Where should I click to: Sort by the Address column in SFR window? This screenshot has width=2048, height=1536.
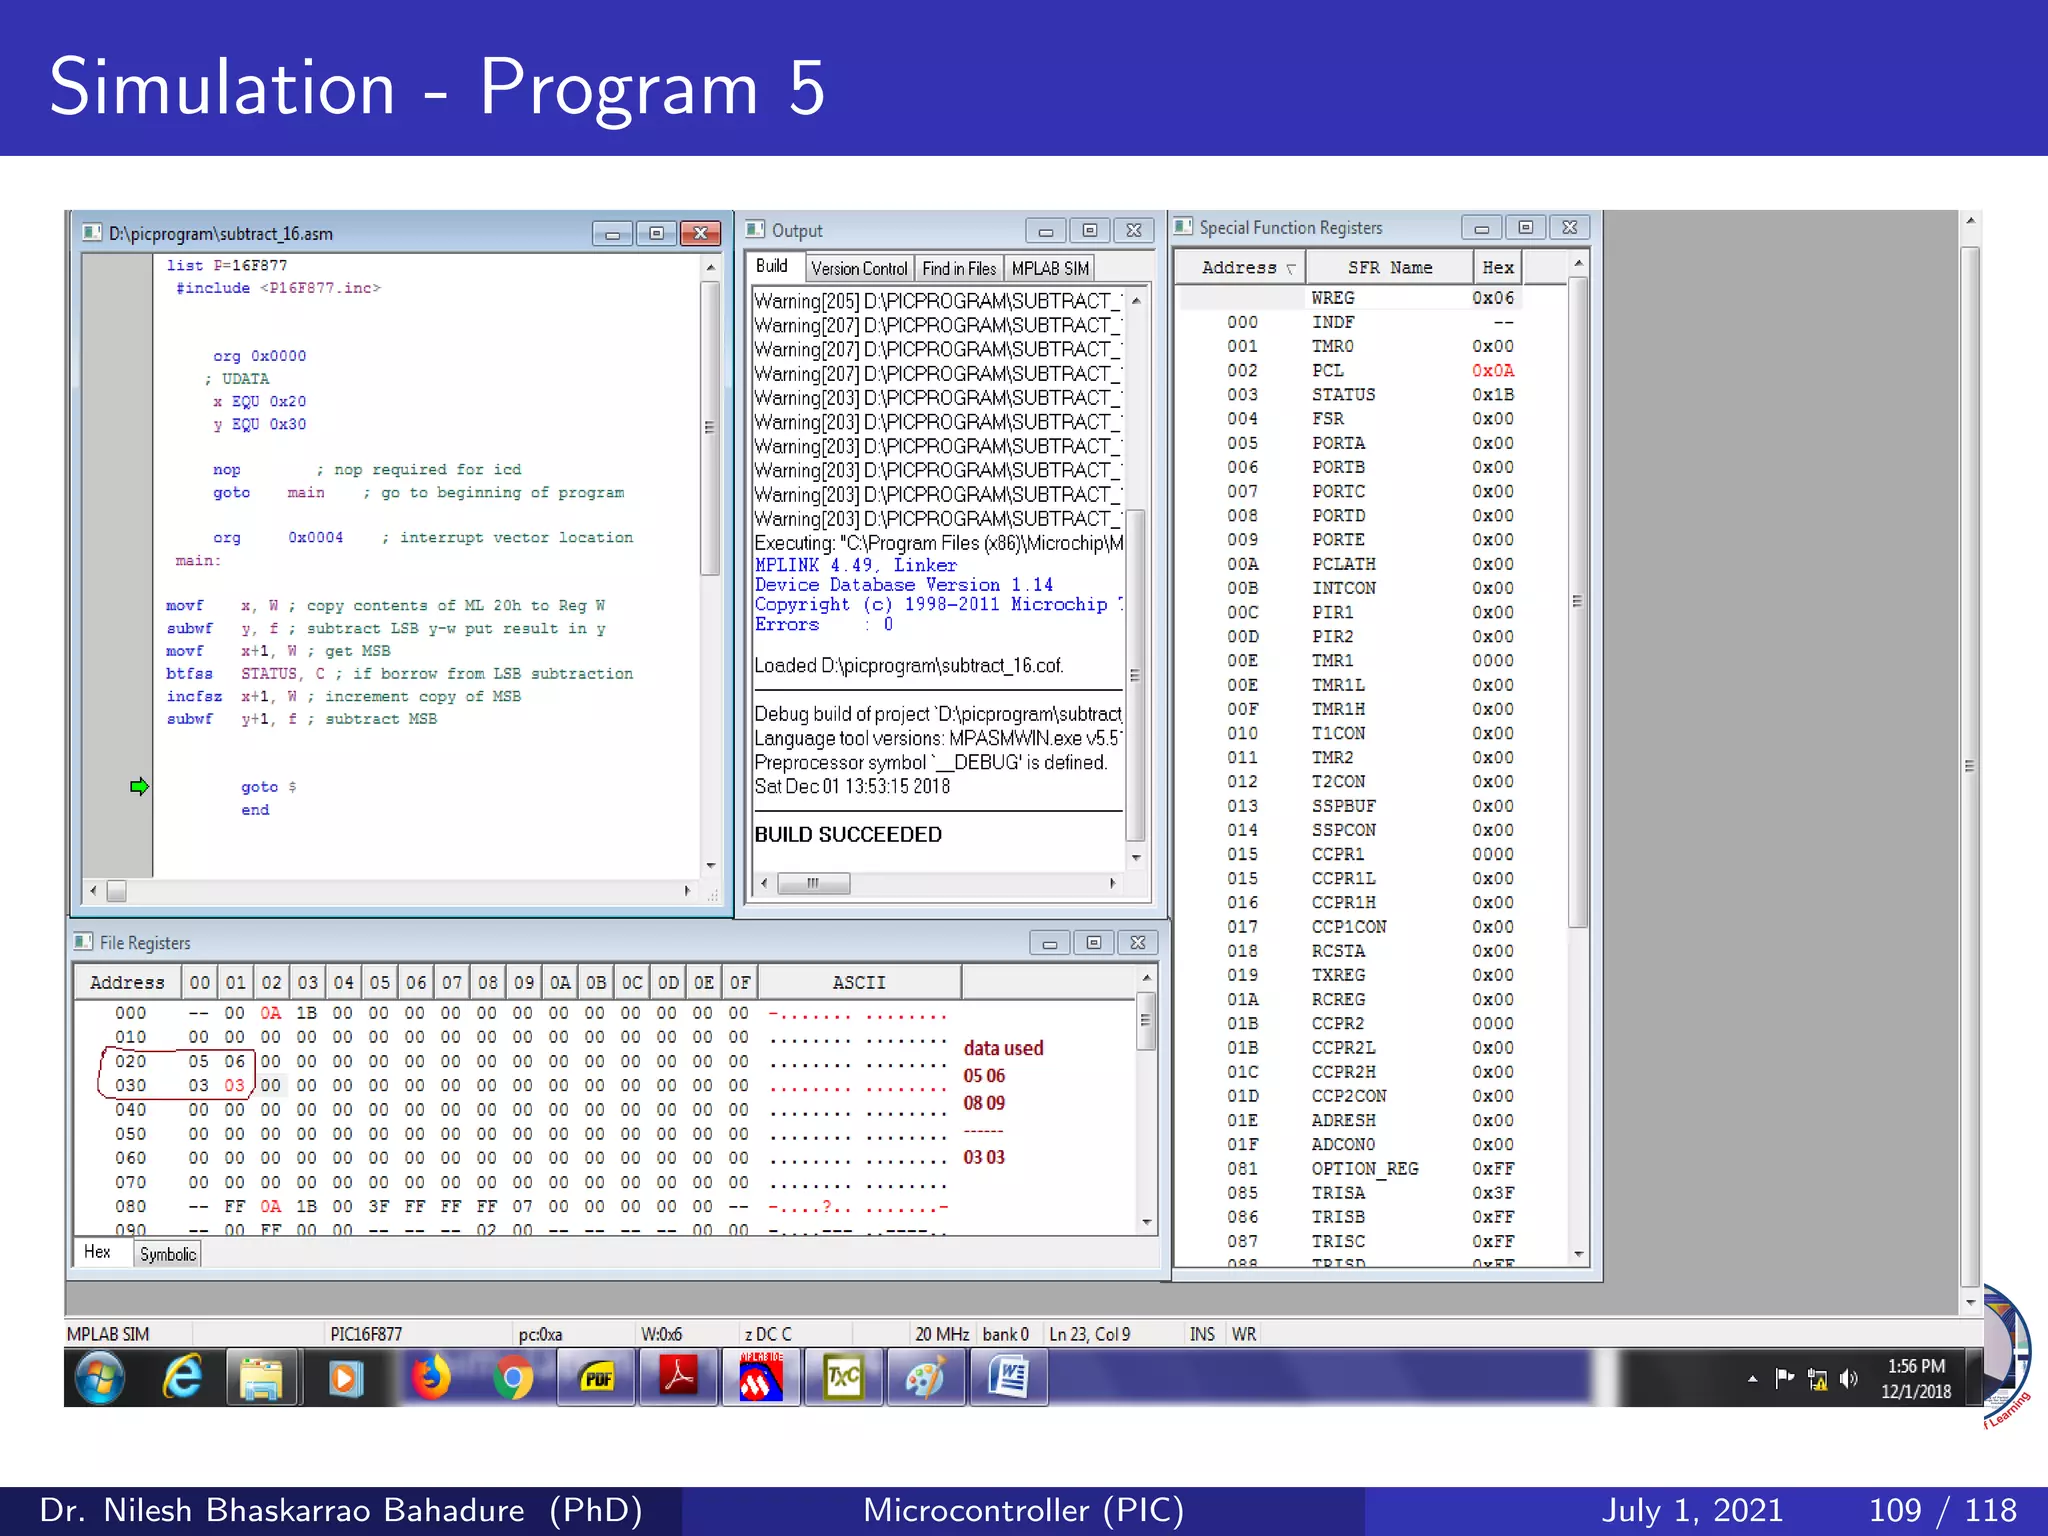coord(1239,267)
